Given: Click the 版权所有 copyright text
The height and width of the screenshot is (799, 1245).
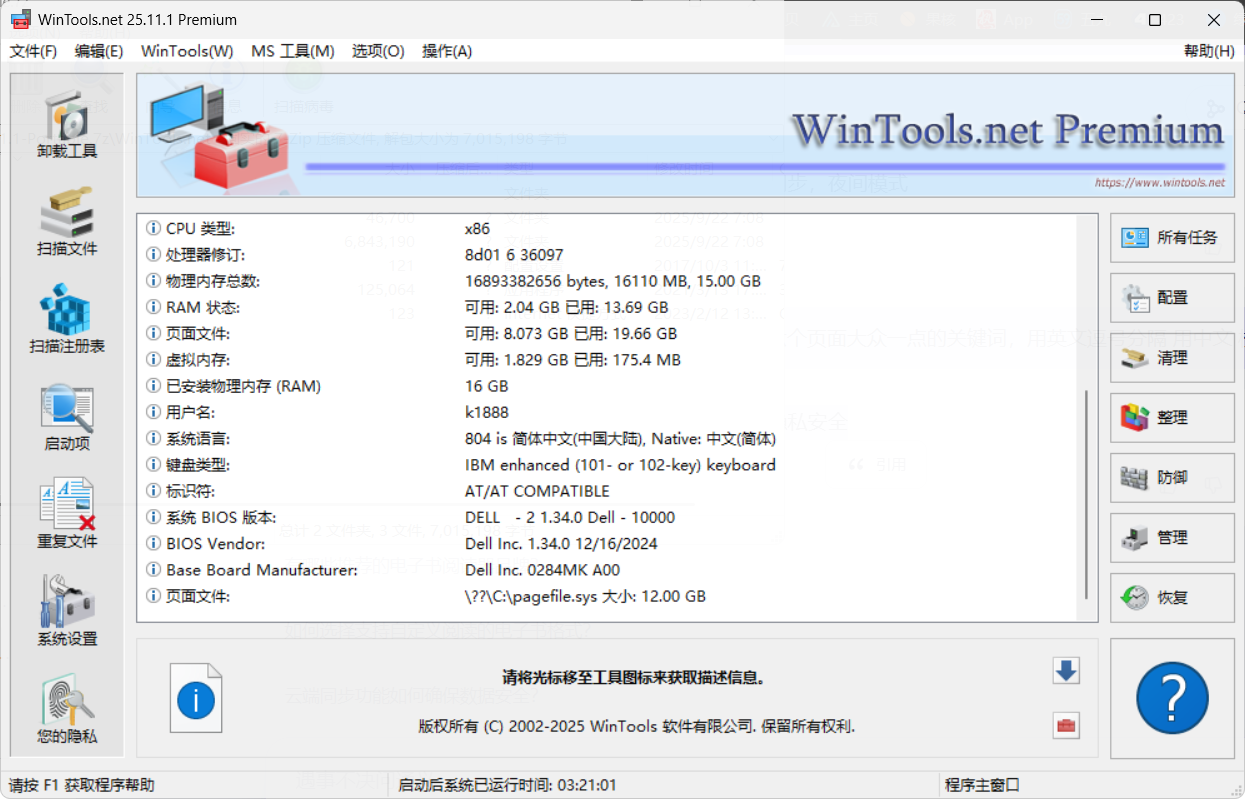Looking at the screenshot, I should click(637, 727).
